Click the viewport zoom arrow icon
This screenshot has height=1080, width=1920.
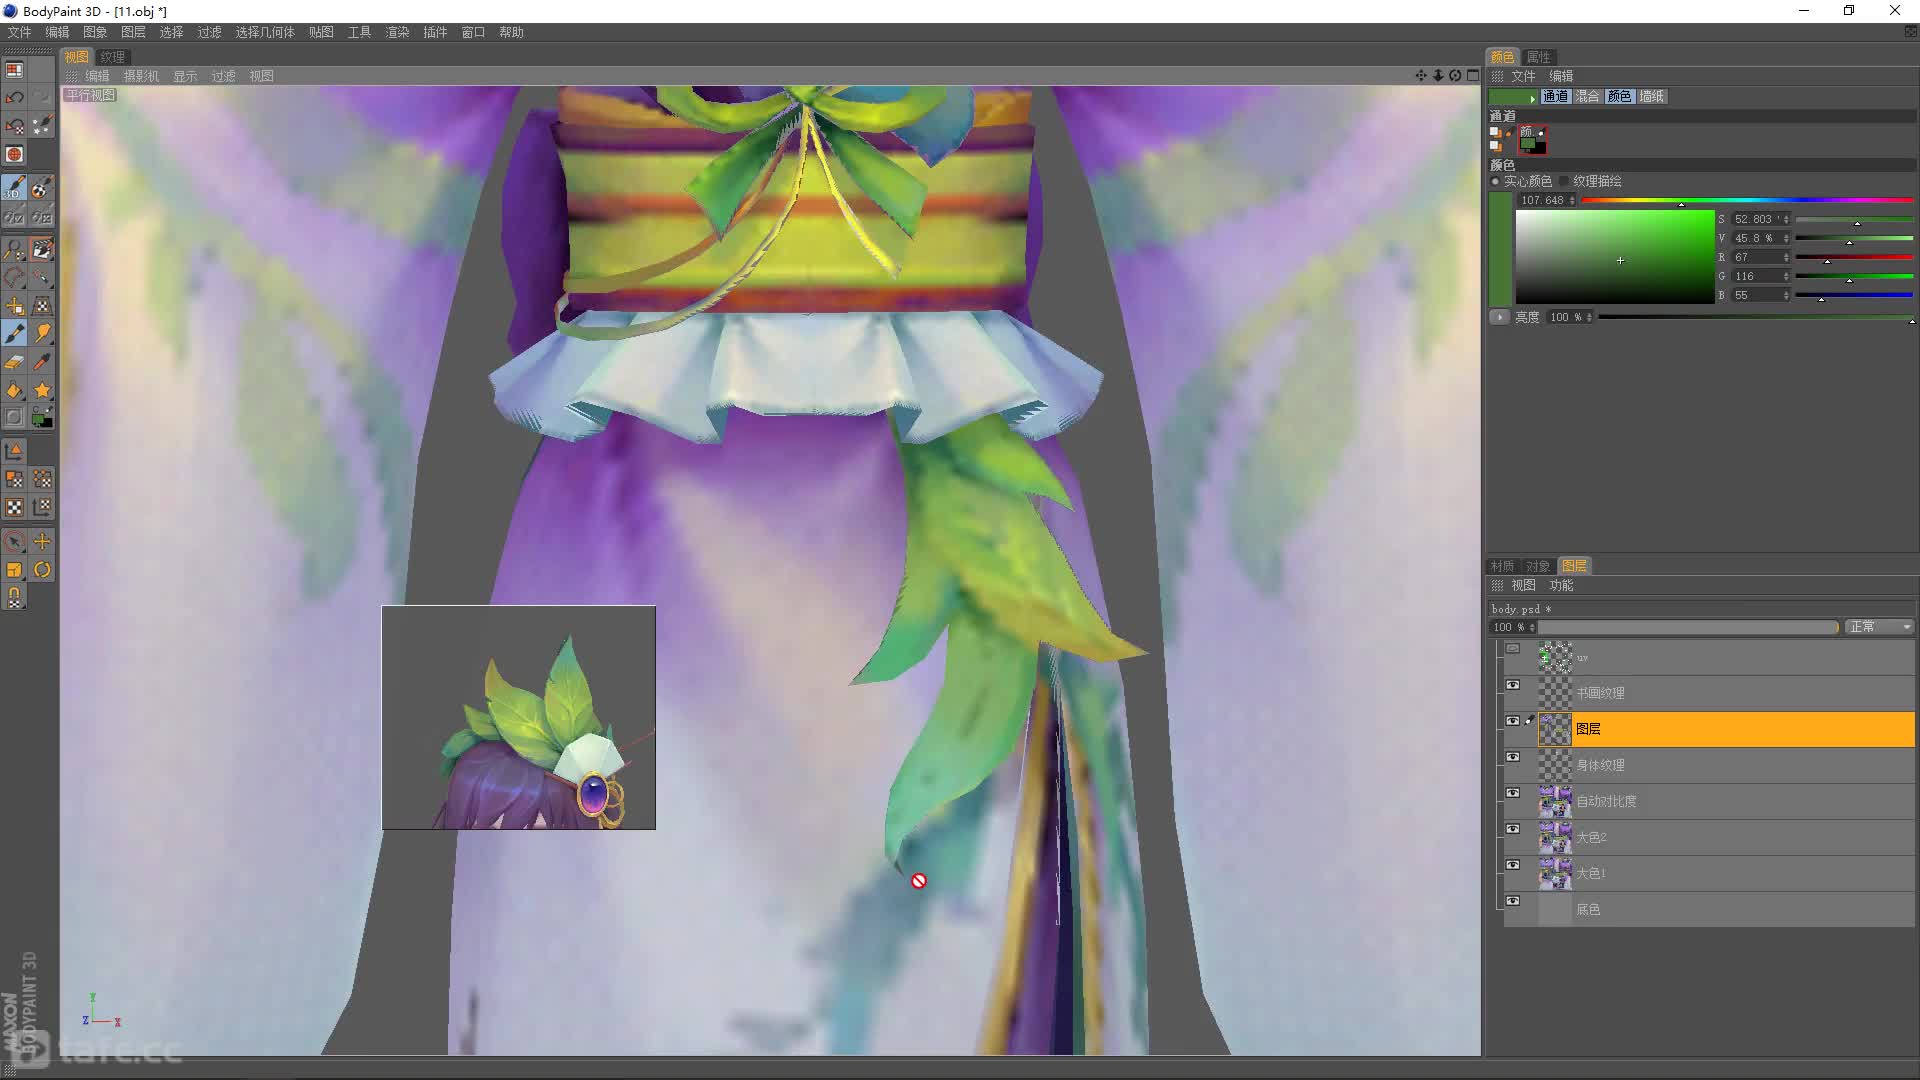[1438, 75]
